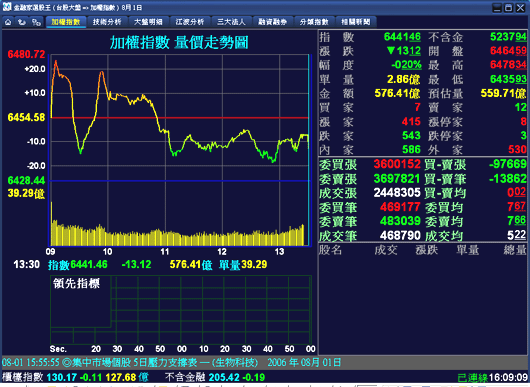
Task: Click the back arrow toolbar icon
Action: [22, 22]
